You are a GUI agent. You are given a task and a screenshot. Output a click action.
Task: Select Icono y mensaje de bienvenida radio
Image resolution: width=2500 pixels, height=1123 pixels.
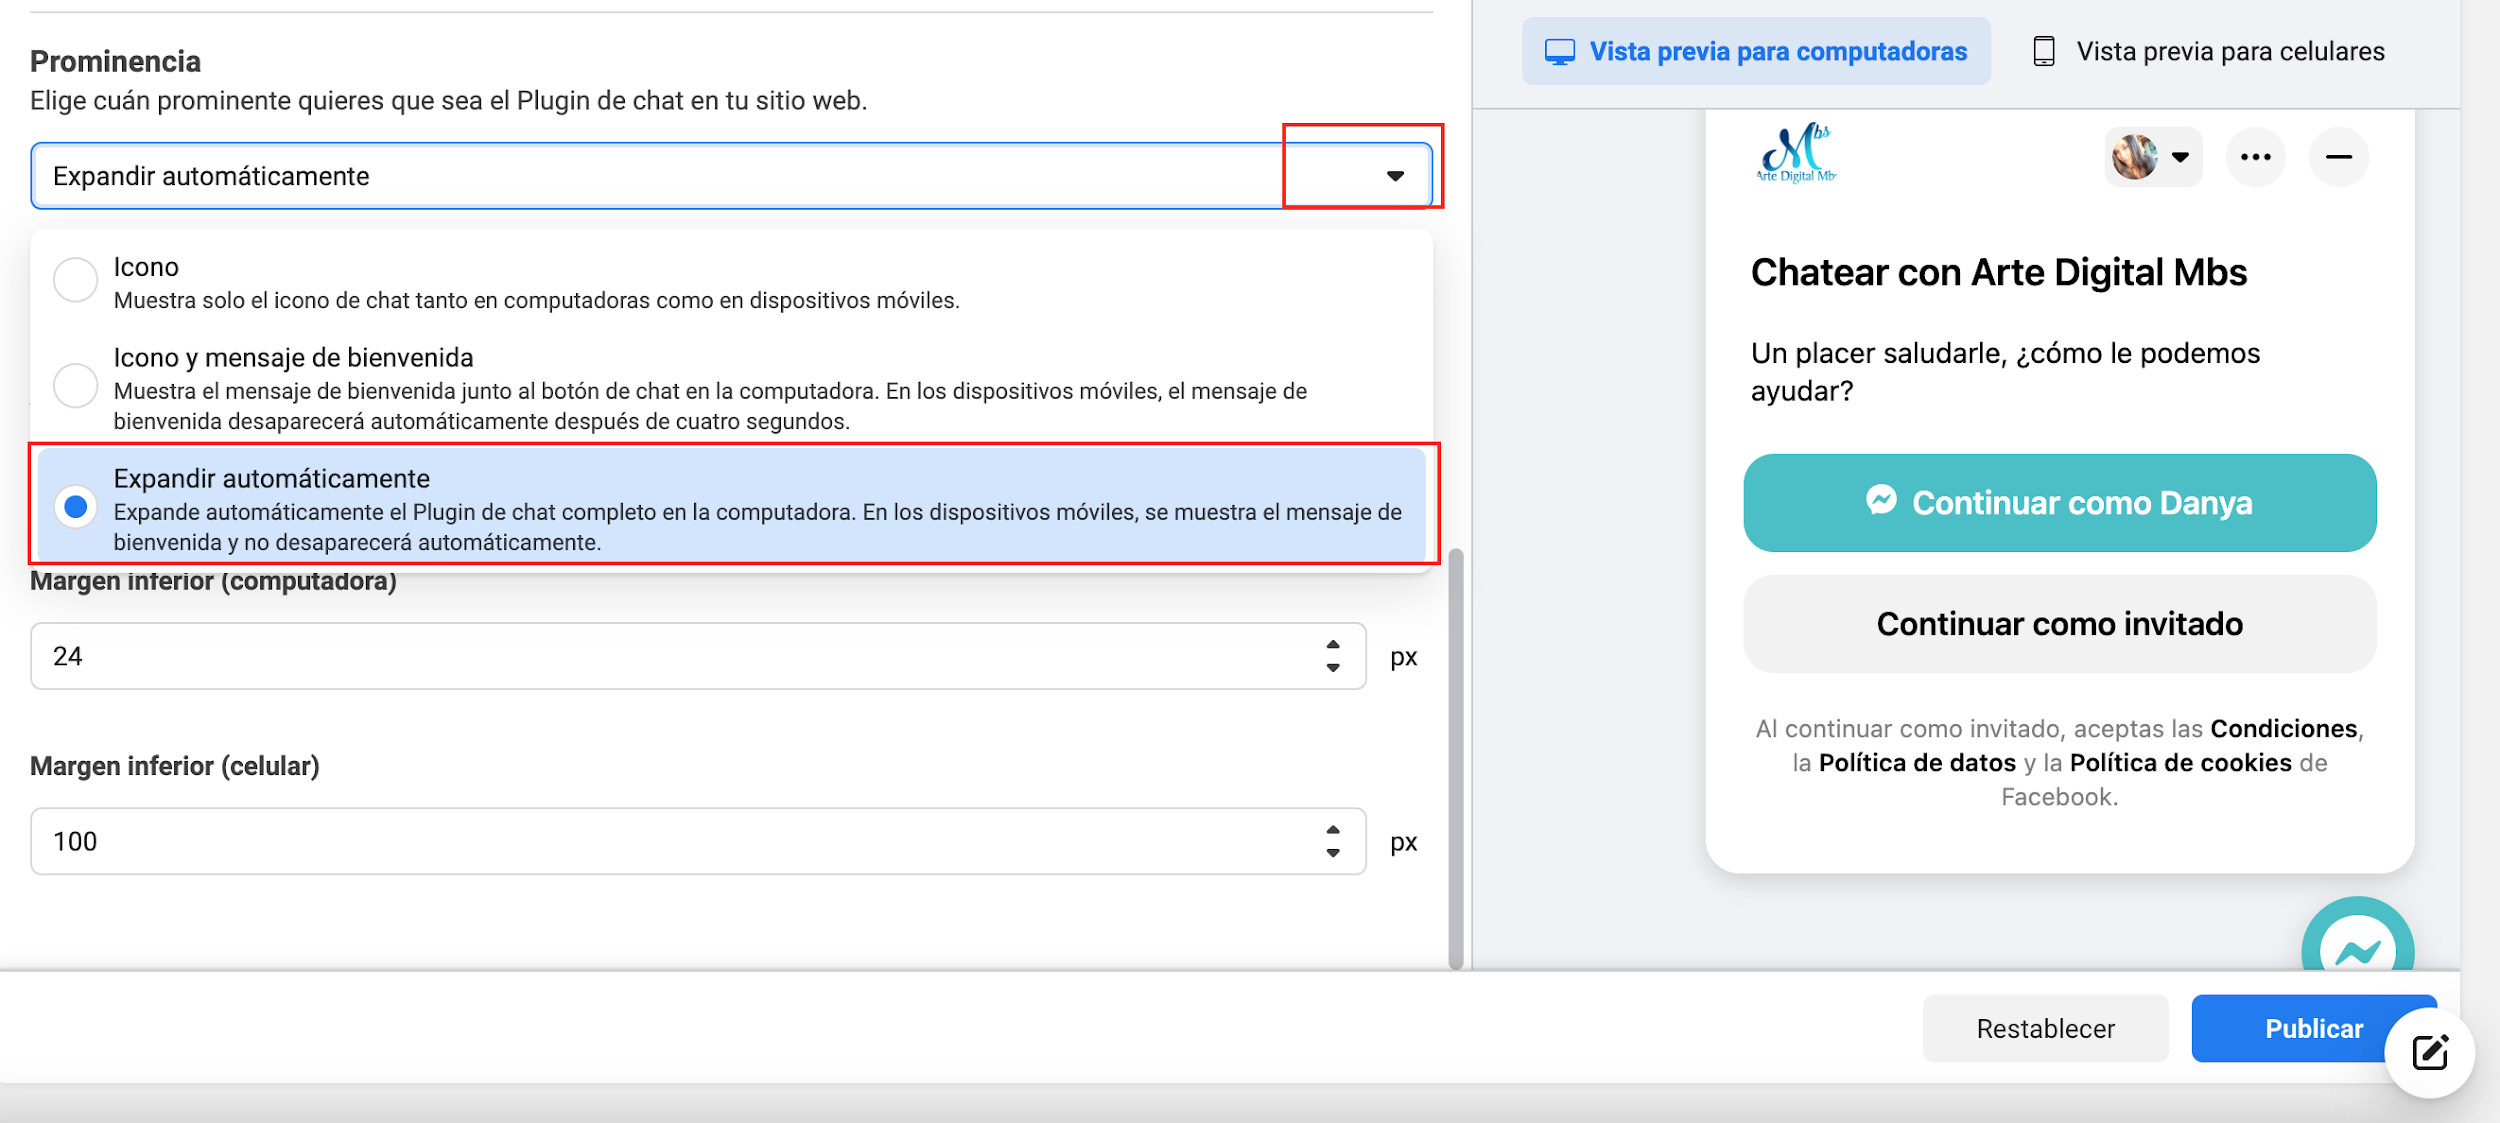click(76, 385)
